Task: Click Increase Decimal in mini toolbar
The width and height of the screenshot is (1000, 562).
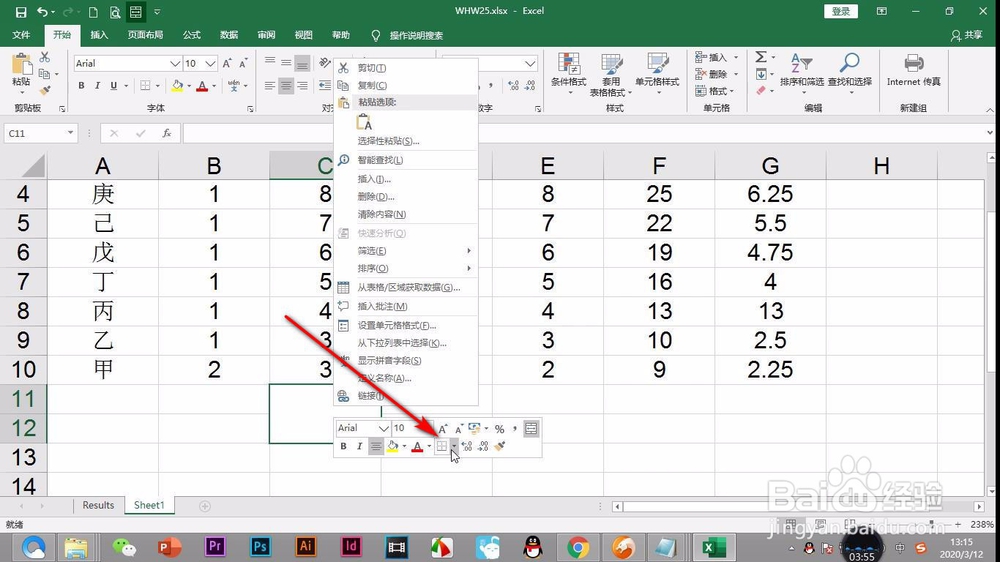Action: tap(467, 447)
